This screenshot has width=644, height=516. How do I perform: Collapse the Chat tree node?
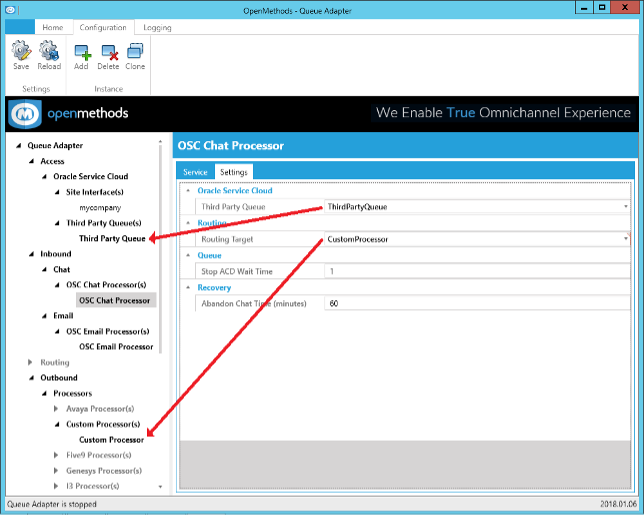click(x=44, y=270)
